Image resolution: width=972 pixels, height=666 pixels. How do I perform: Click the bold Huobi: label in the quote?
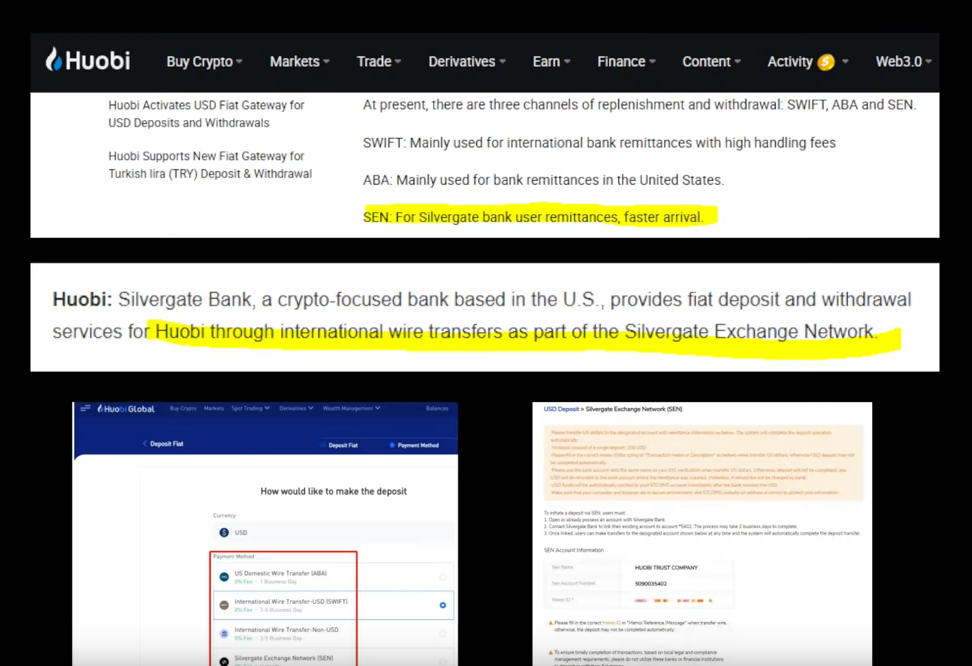pos(82,300)
